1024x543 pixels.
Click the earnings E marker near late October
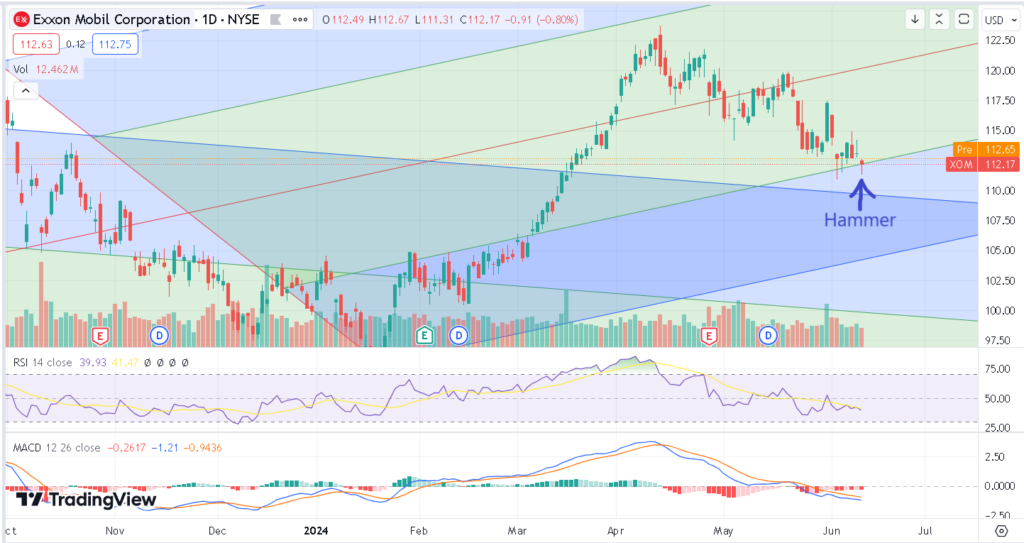(x=100, y=337)
